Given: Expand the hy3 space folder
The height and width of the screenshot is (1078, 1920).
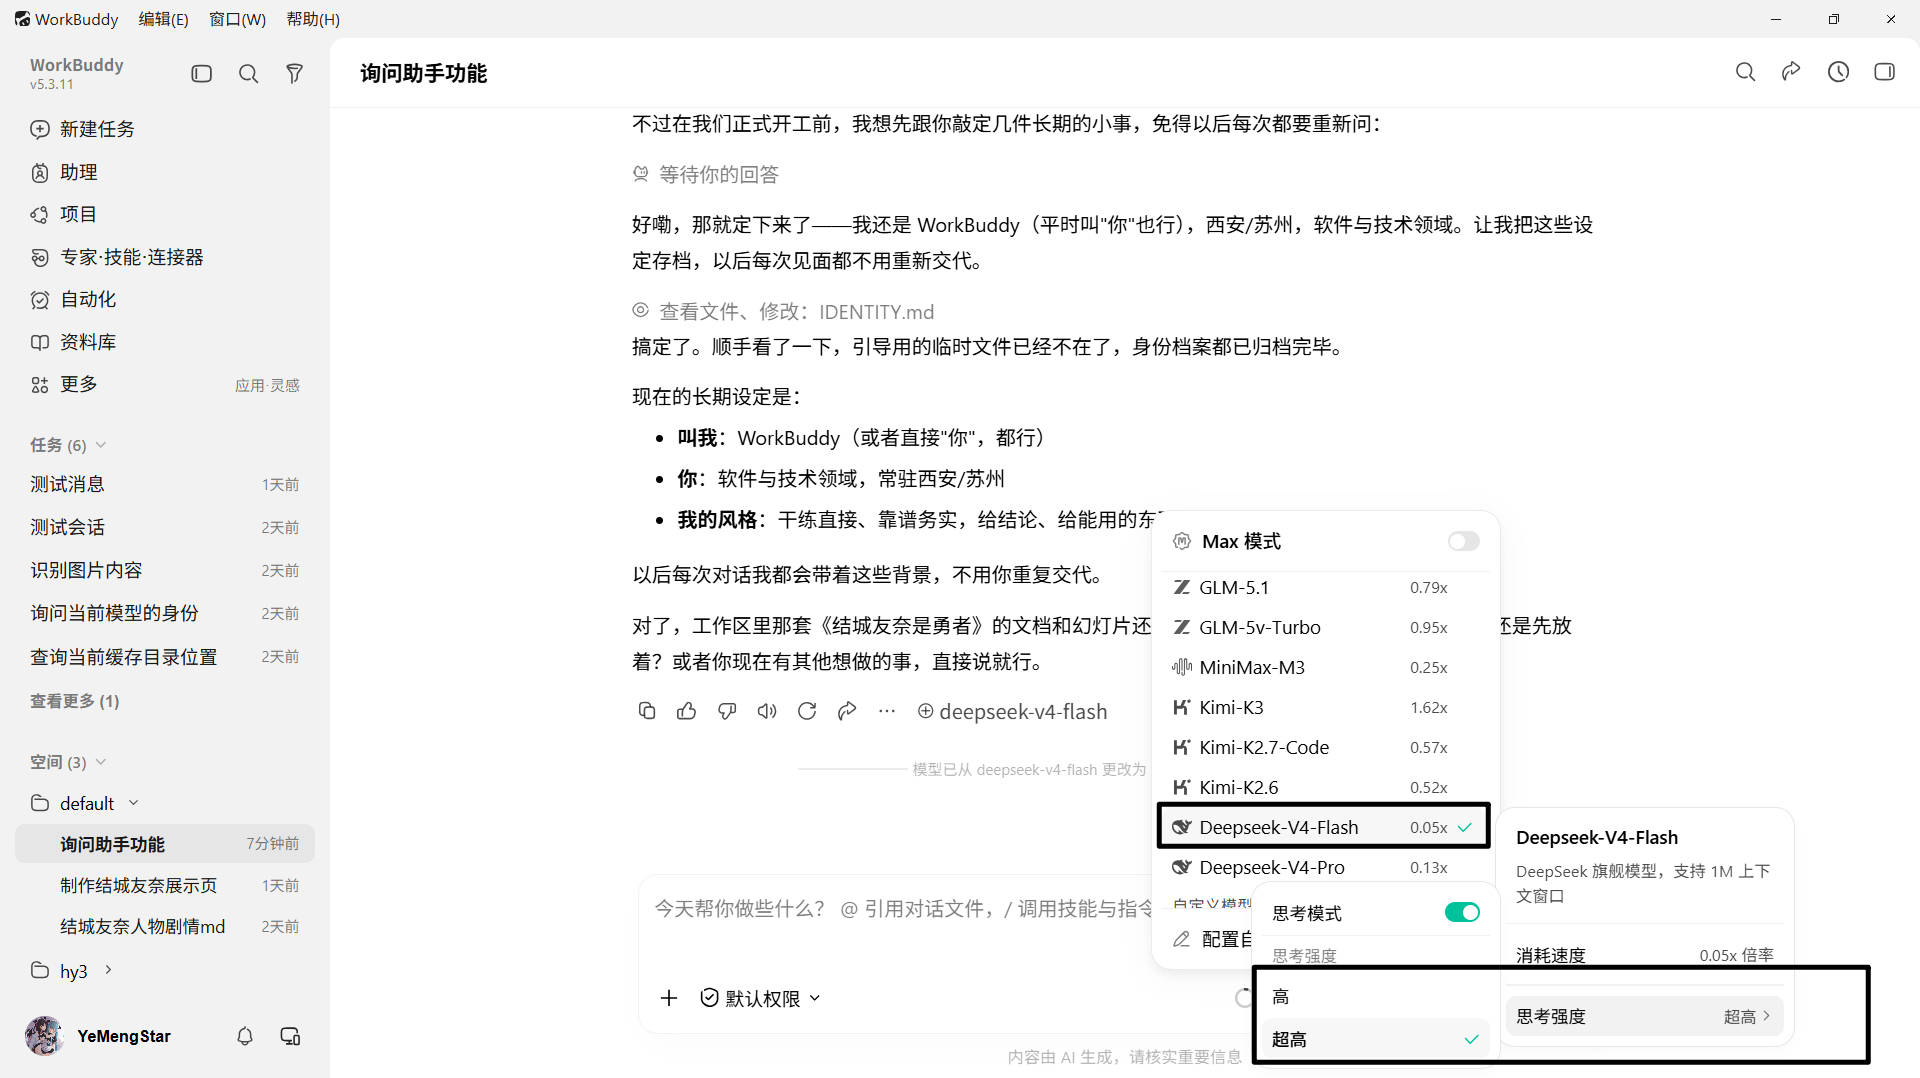Looking at the screenshot, I should click(108, 970).
